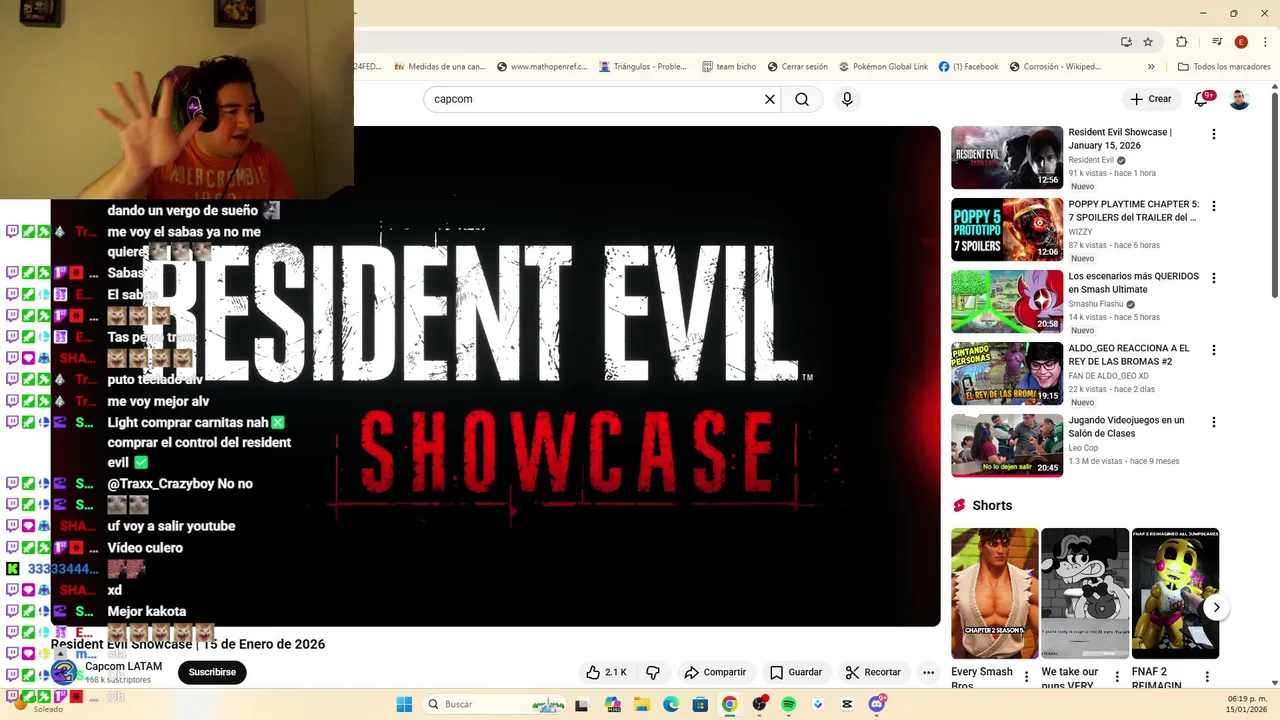Open Todos los marcadores folder
Viewport: 1280px width, 720px height.
pos(1224,67)
